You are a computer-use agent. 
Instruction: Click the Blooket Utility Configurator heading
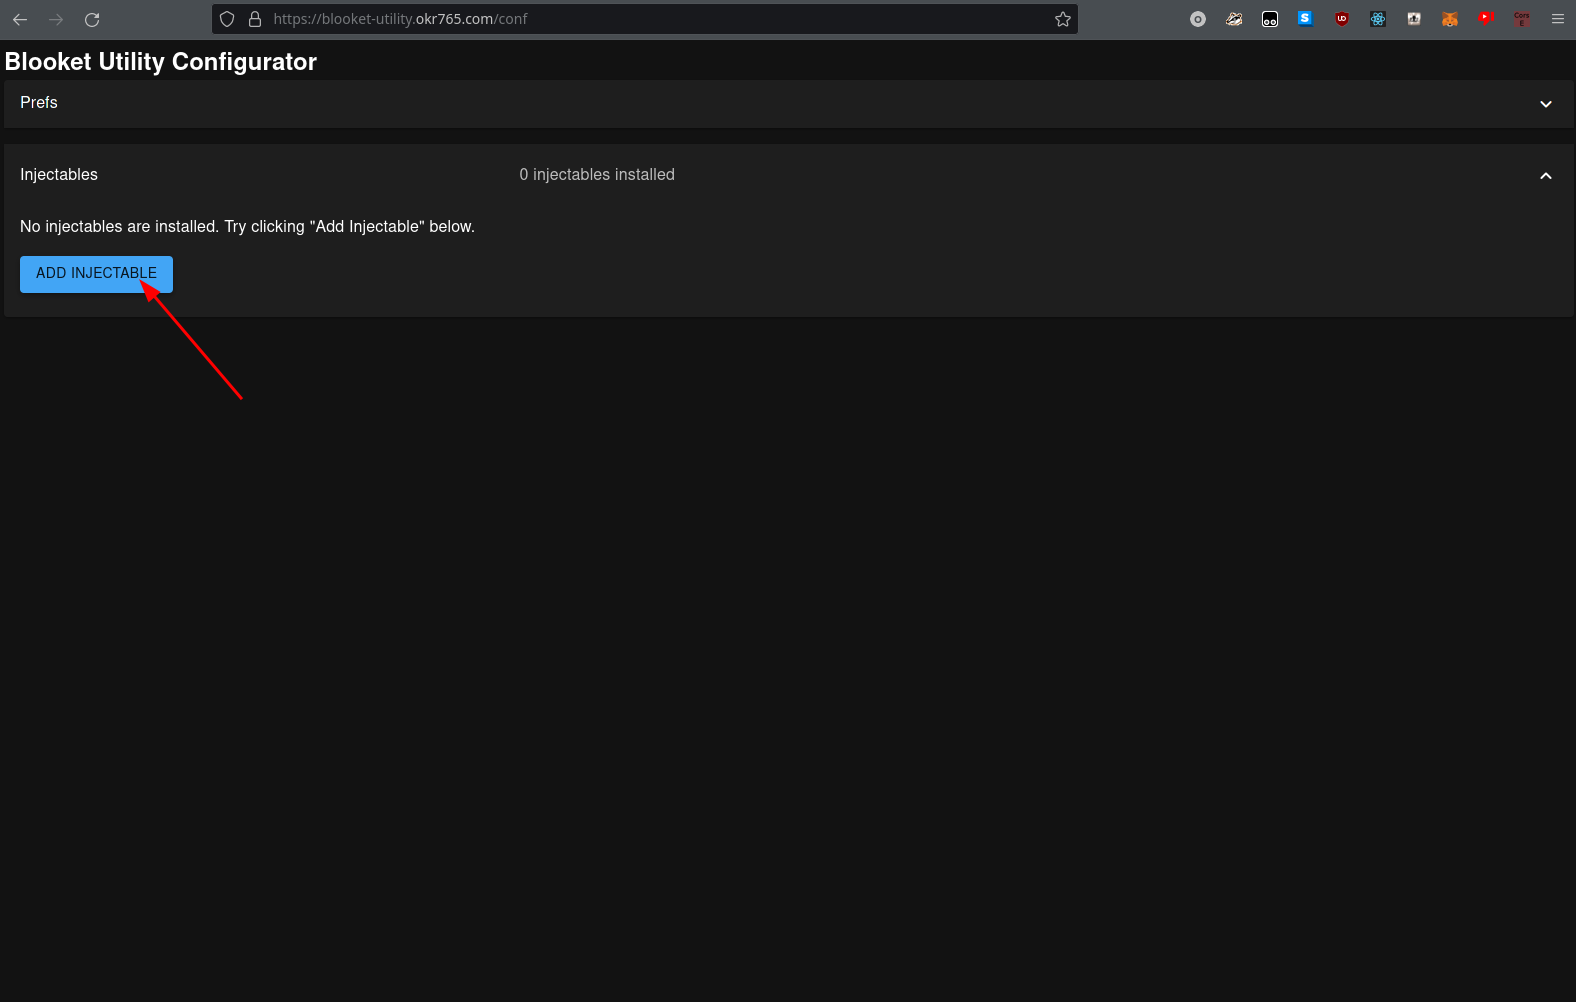pos(161,62)
